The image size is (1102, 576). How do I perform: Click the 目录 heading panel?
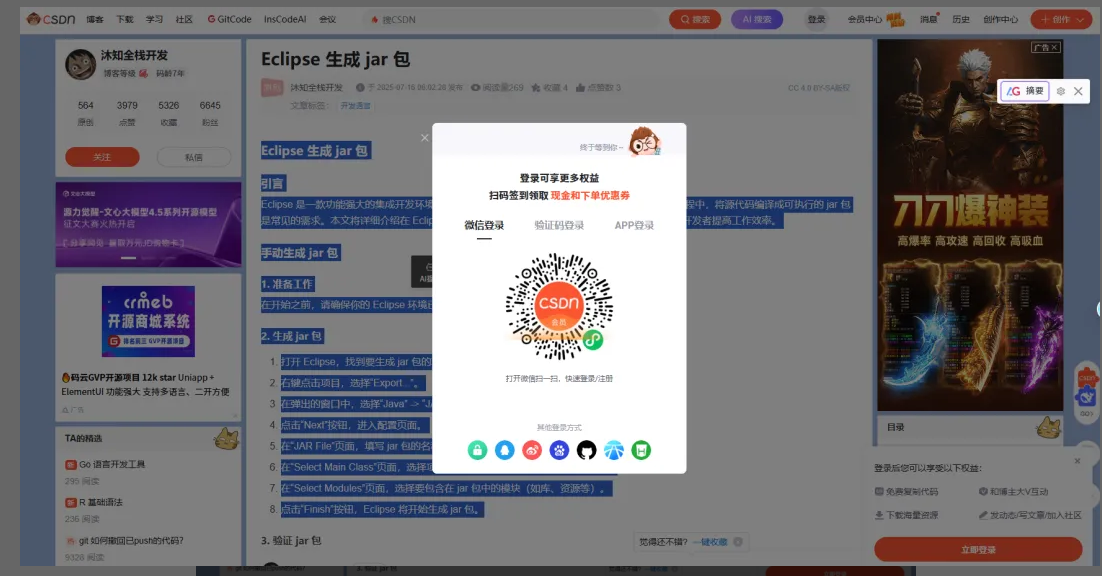[x=970, y=427]
